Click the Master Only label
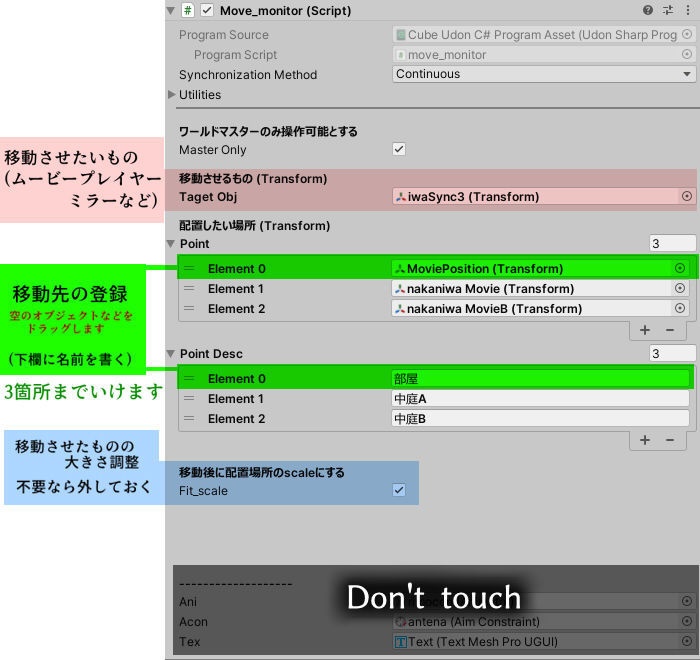Image resolution: width=700 pixels, height=660 pixels. click(x=212, y=150)
